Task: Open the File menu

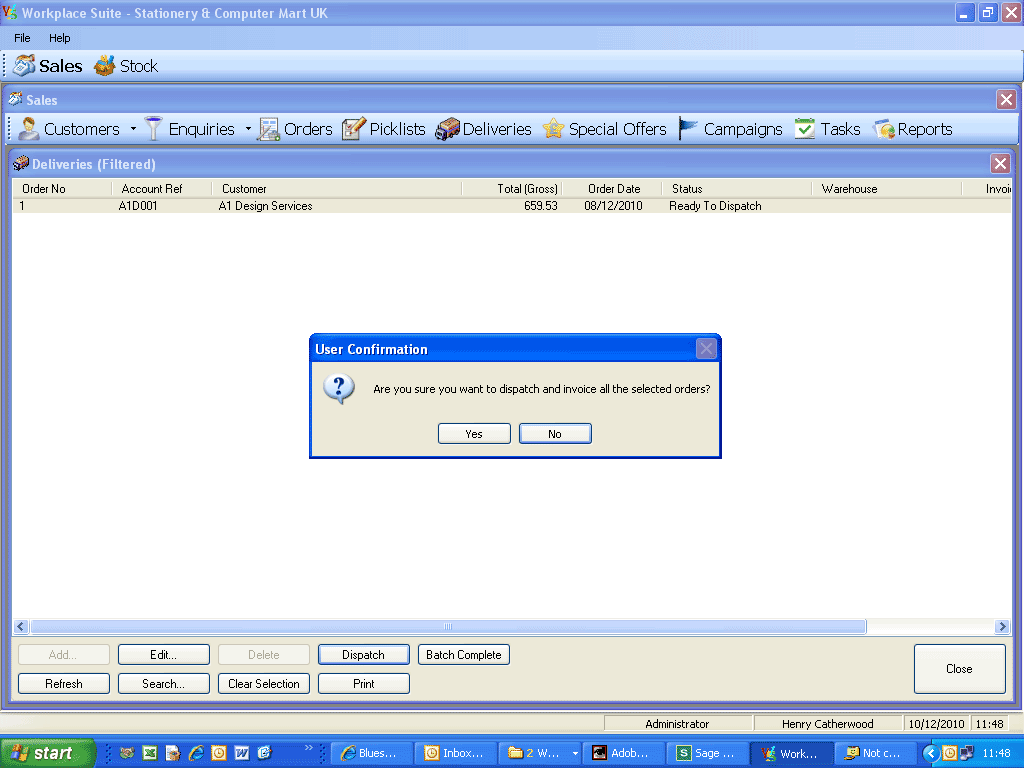Action: [22, 38]
